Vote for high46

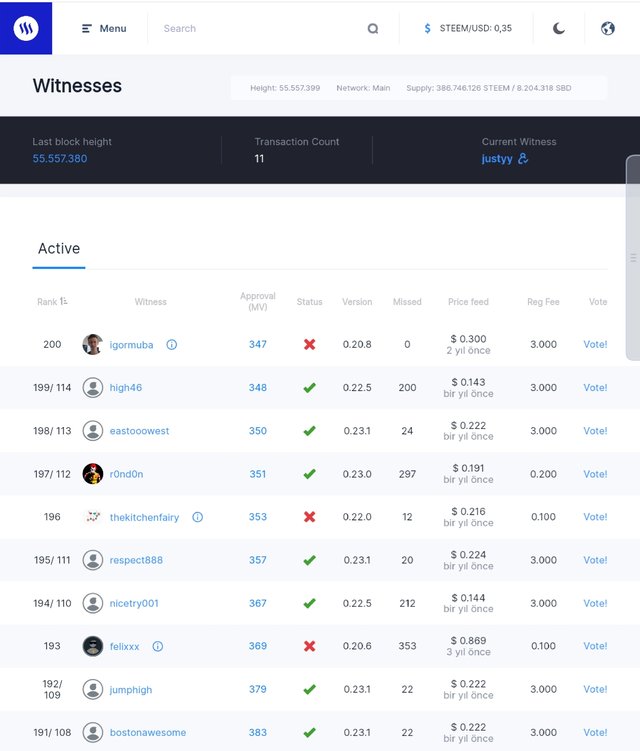click(x=595, y=387)
